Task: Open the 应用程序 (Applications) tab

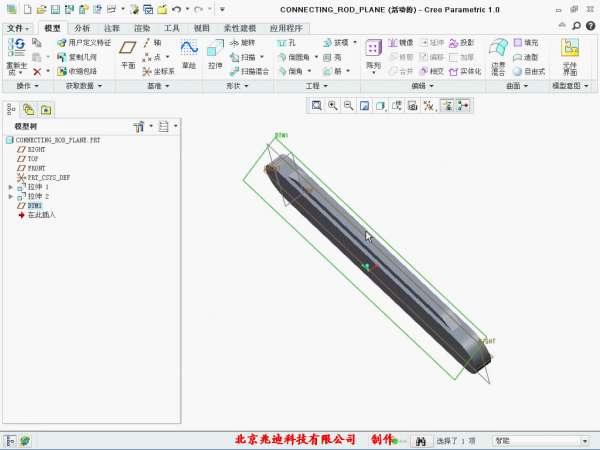Action: pyautogui.click(x=286, y=28)
